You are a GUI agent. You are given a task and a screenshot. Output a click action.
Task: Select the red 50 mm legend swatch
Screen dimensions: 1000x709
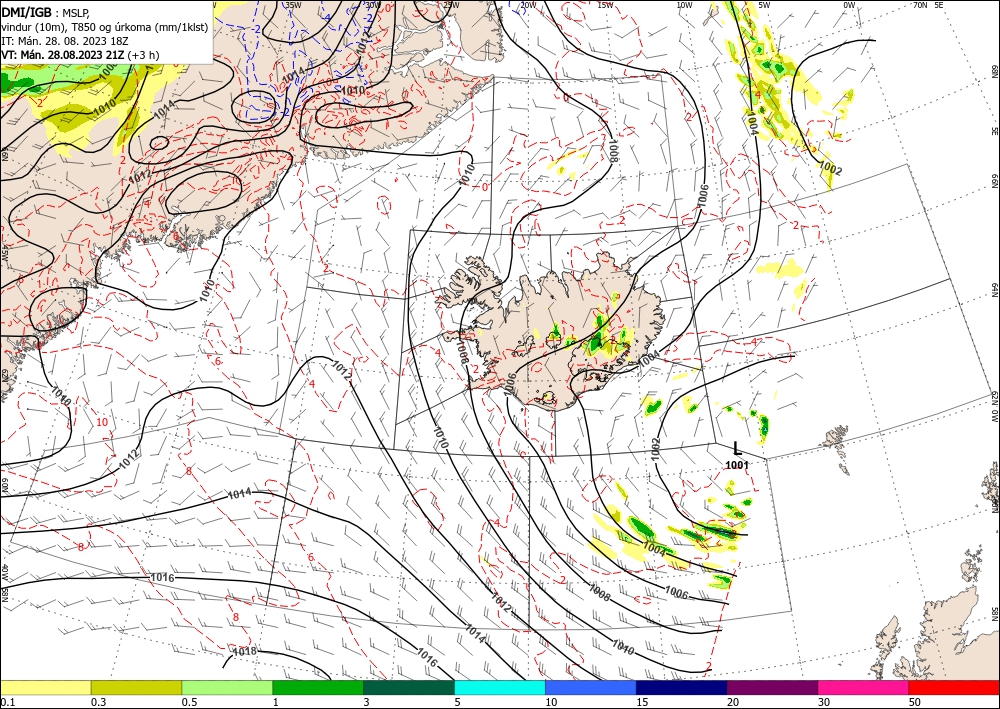click(x=954, y=687)
